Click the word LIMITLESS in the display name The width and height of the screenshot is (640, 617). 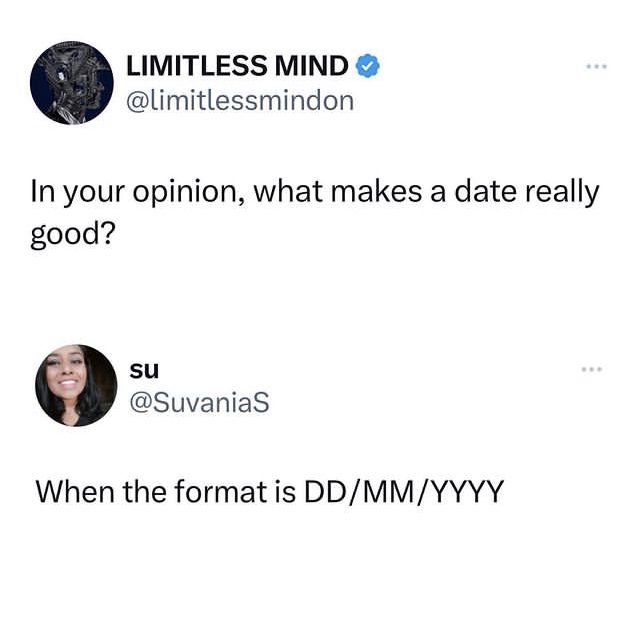tap(198, 66)
